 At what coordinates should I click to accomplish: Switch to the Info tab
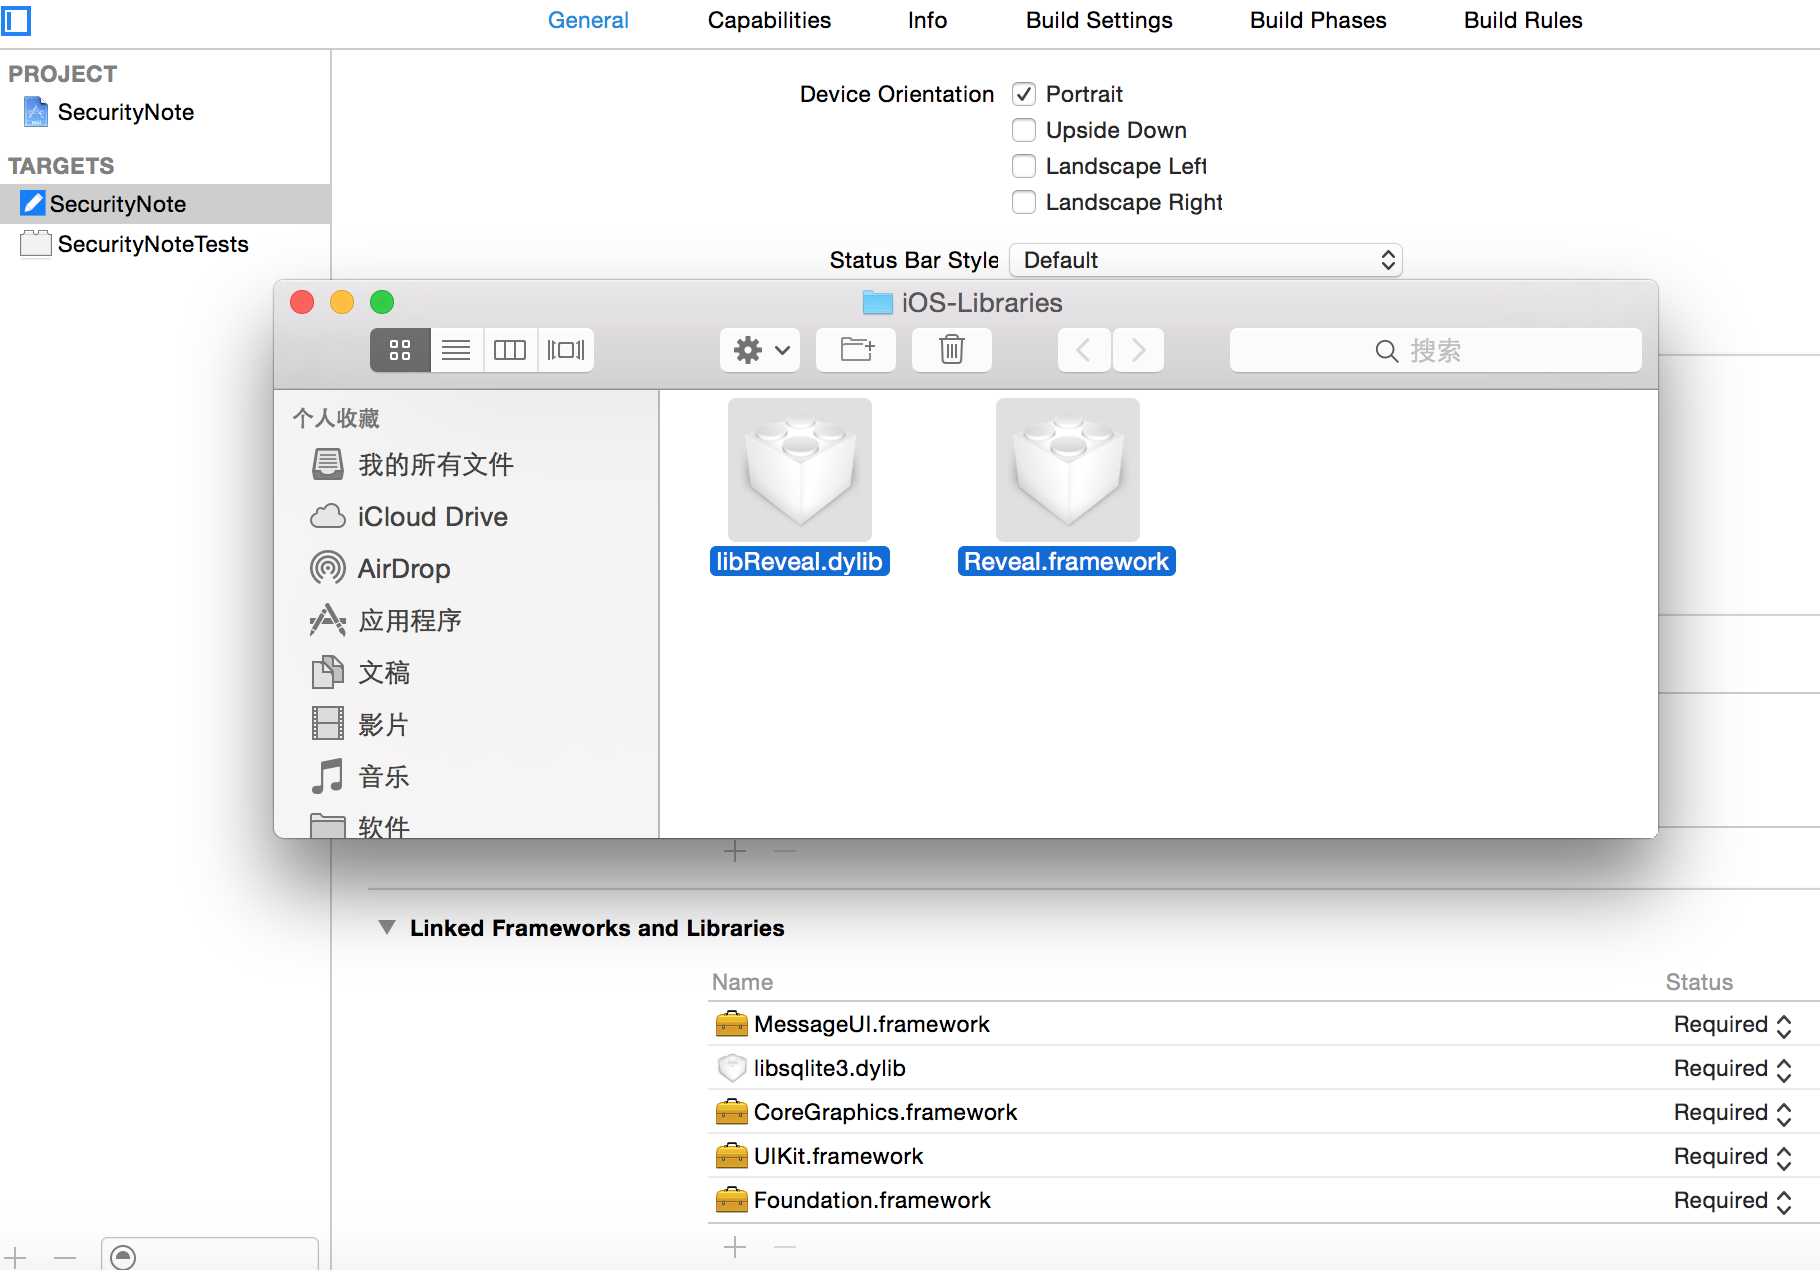(x=927, y=20)
